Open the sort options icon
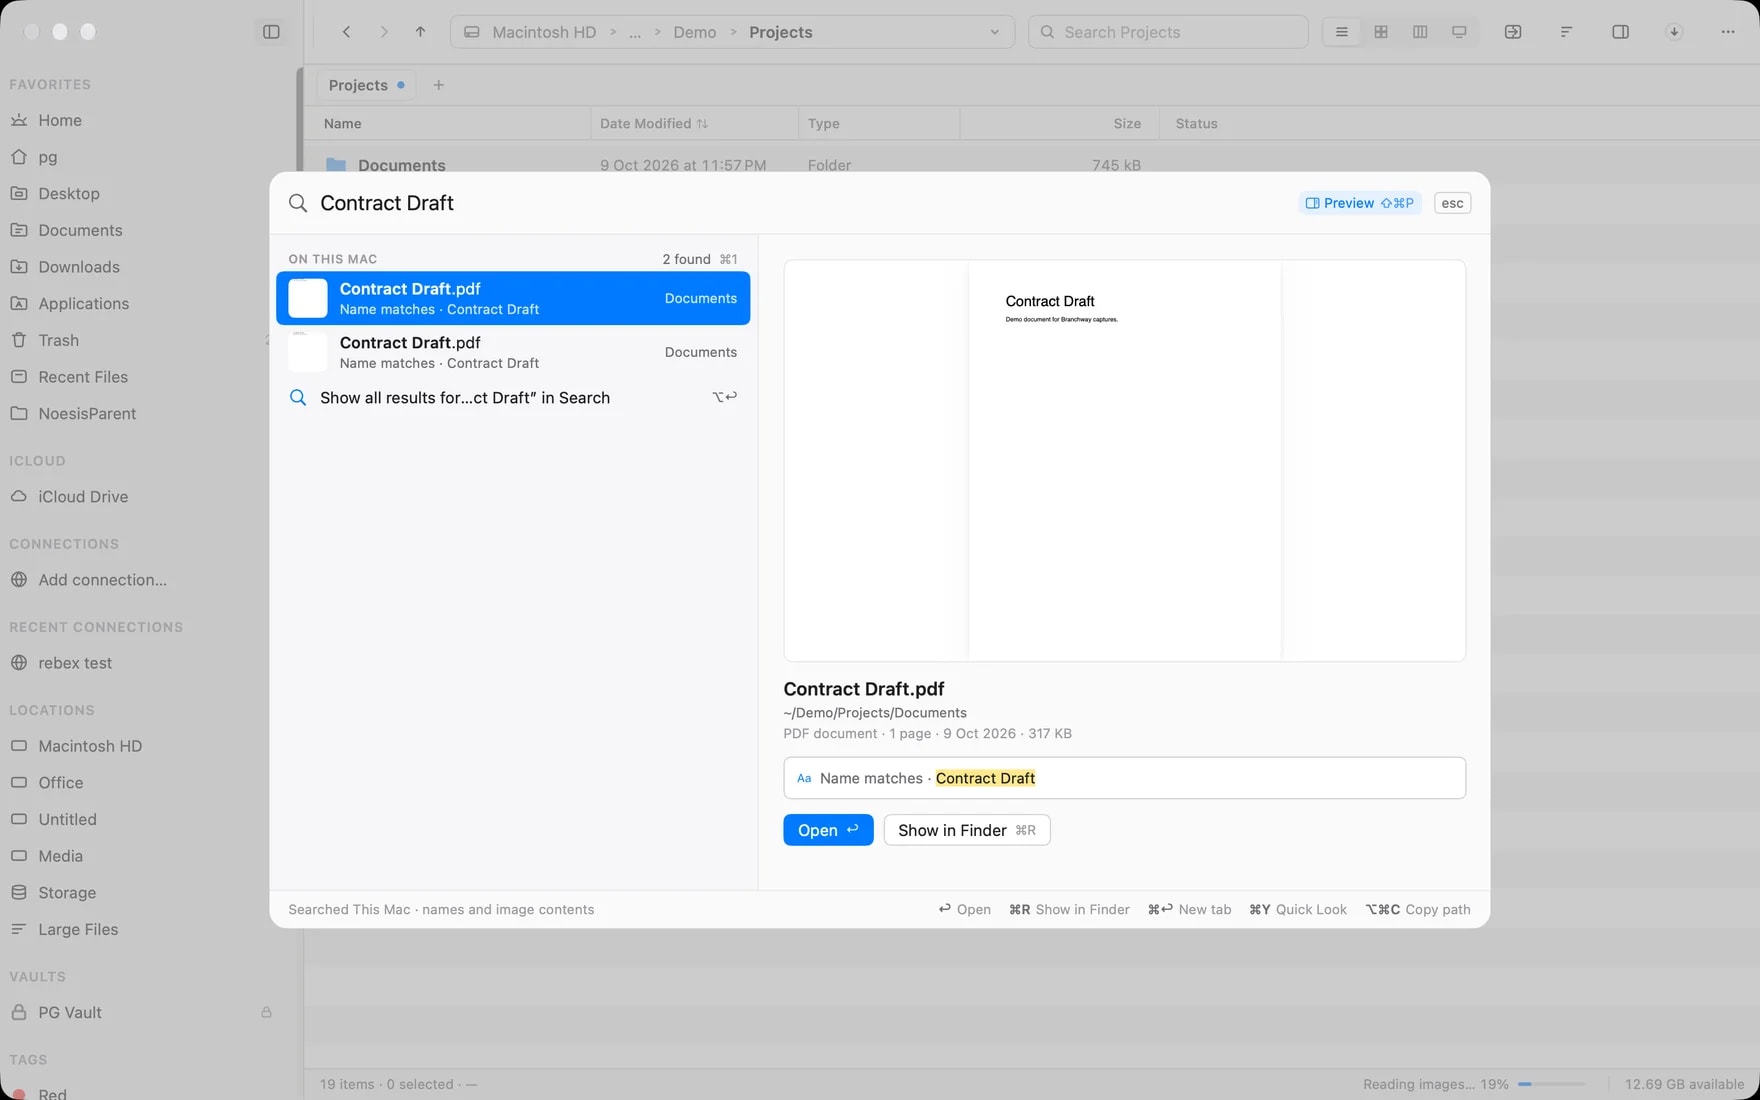This screenshot has width=1760, height=1100. [x=1566, y=32]
